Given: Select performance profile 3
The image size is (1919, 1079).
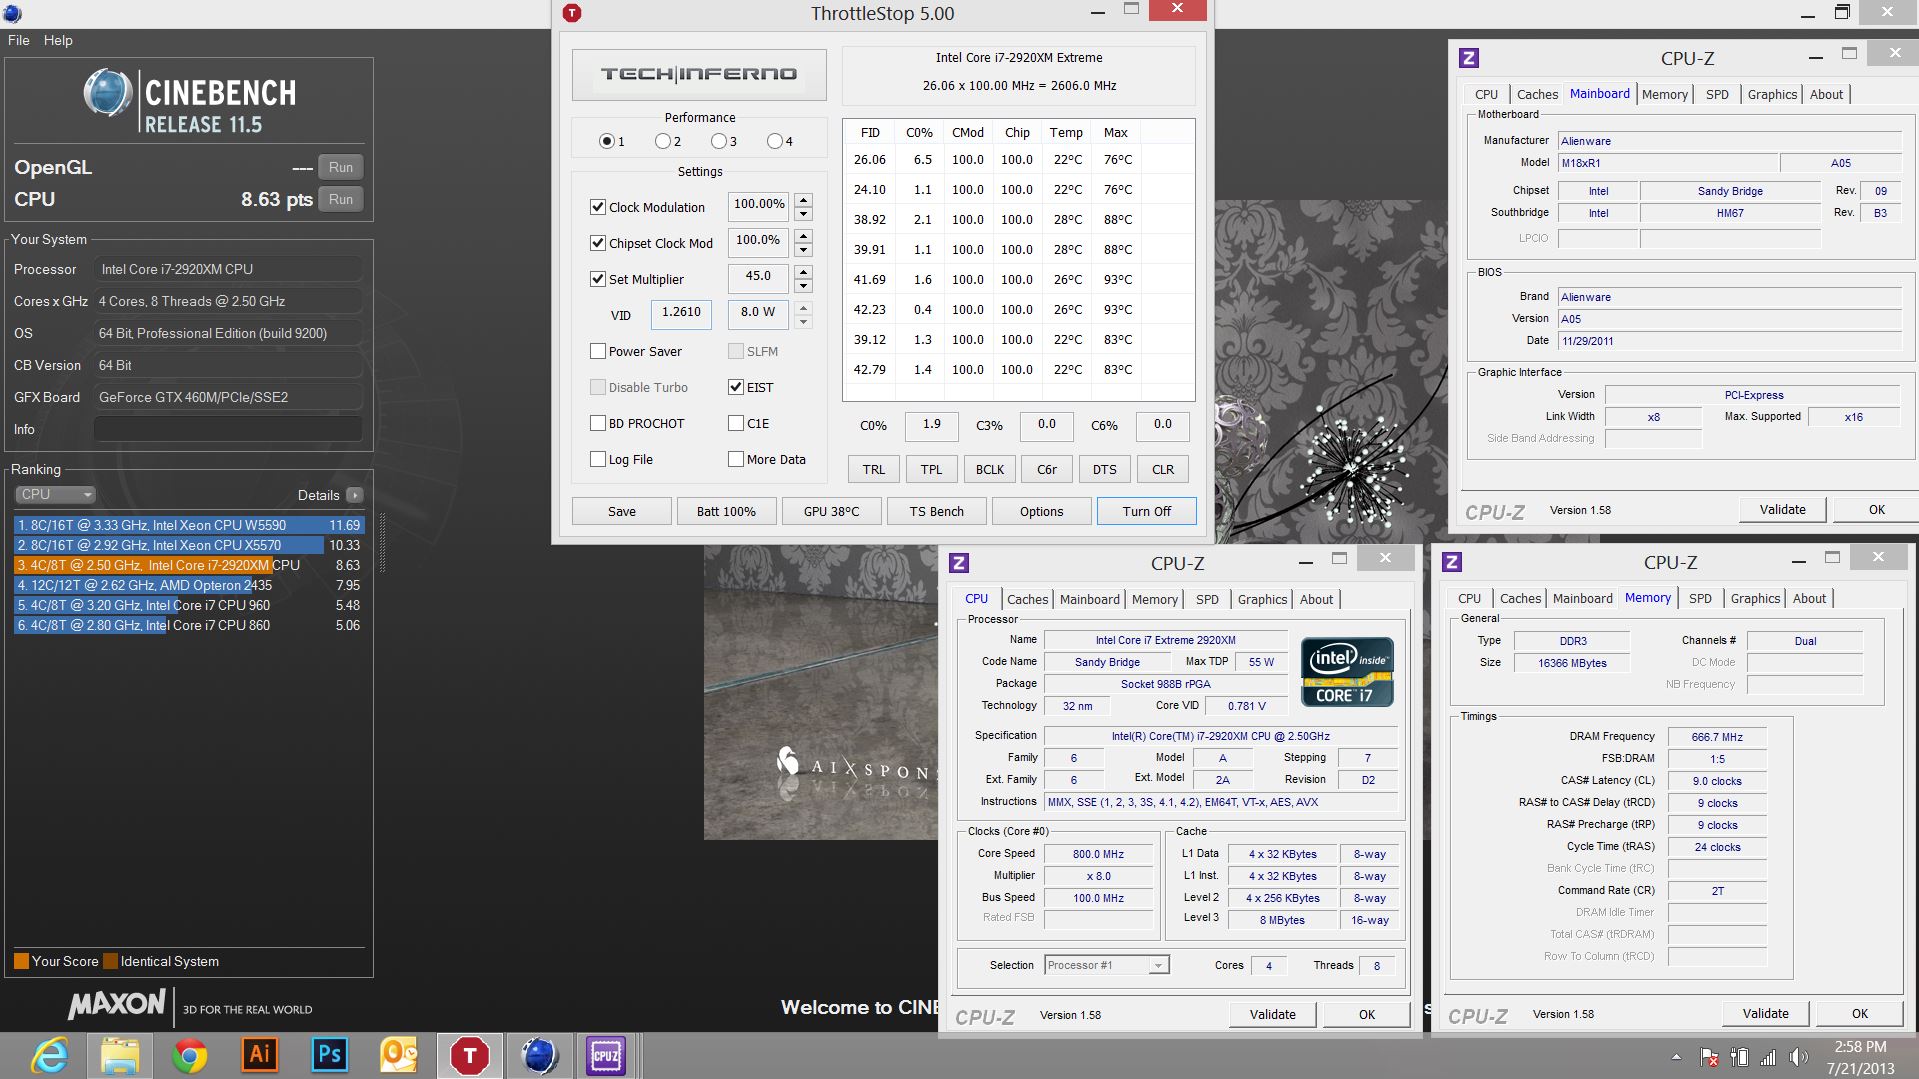Looking at the screenshot, I should [x=718, y=141].
